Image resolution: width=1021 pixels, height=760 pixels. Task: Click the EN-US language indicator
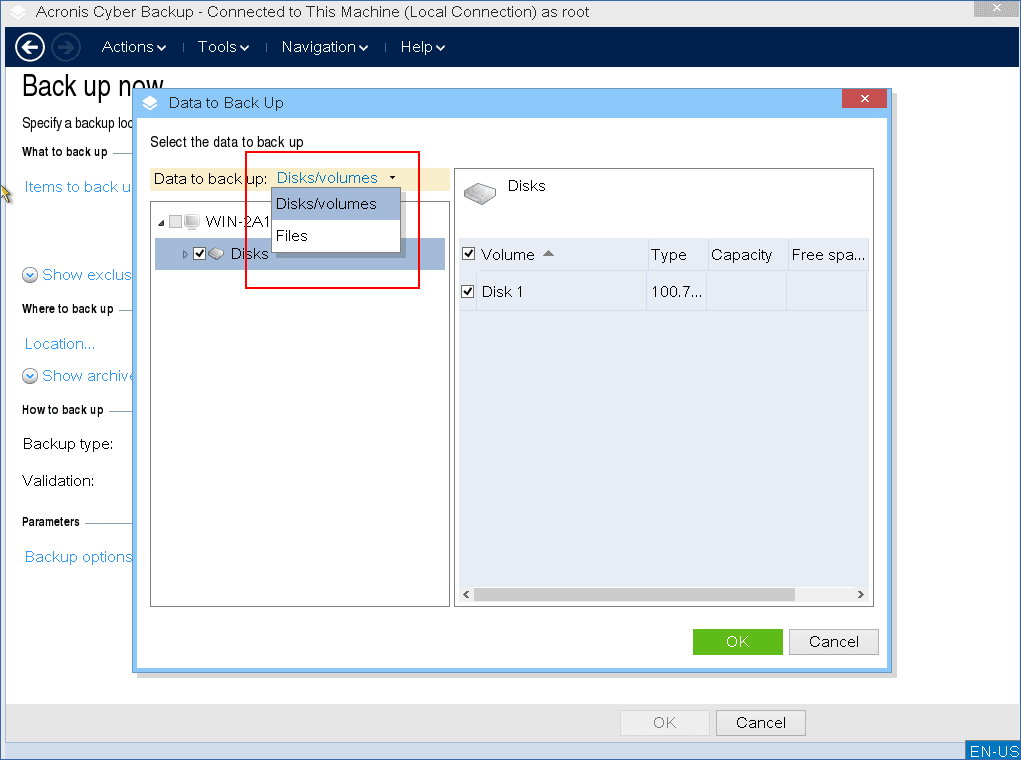pyautogui.click(x=993, y=751)
